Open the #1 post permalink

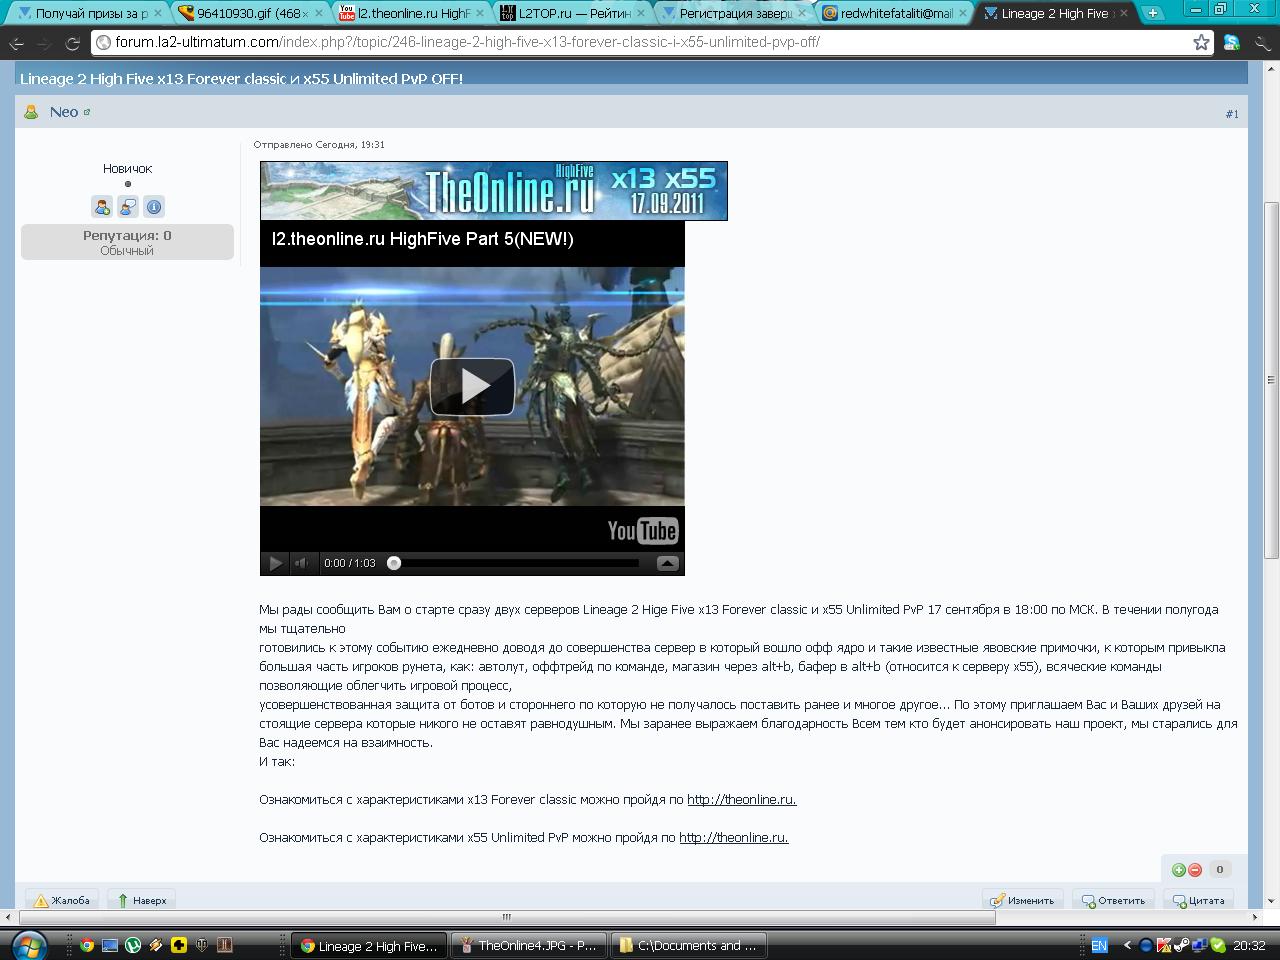(x=1232, y=114)
